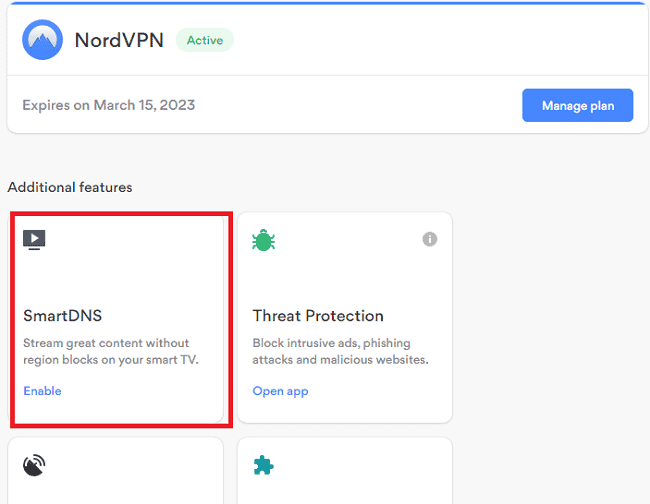Open the info icon on Threat Protection card

430,239
